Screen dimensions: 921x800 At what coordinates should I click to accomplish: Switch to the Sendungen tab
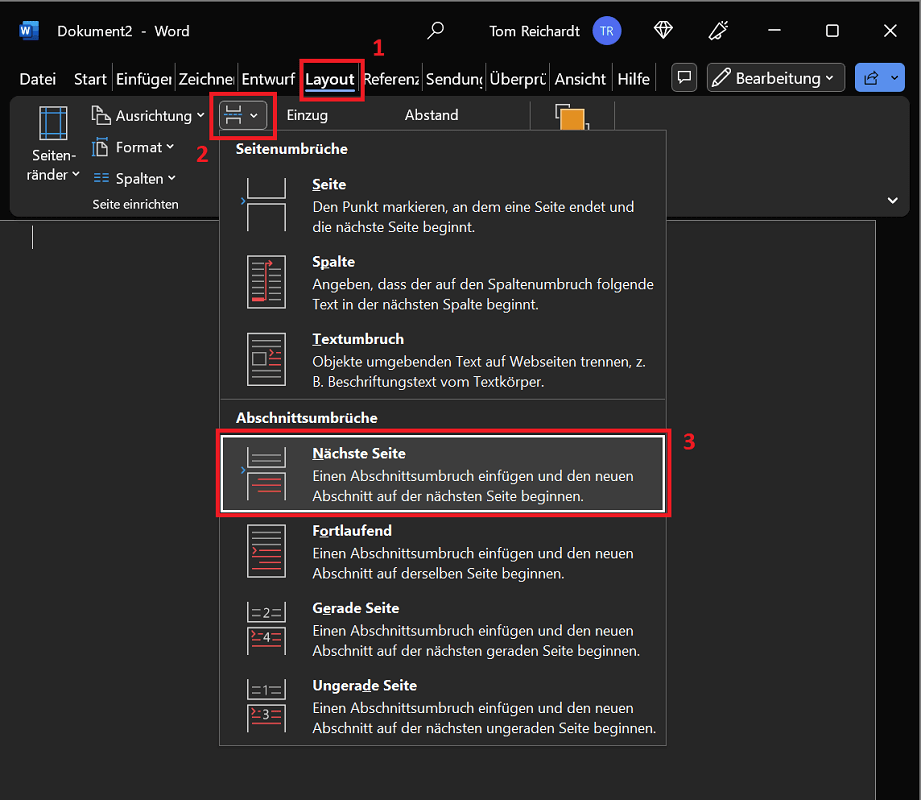[x=454, y=79]
